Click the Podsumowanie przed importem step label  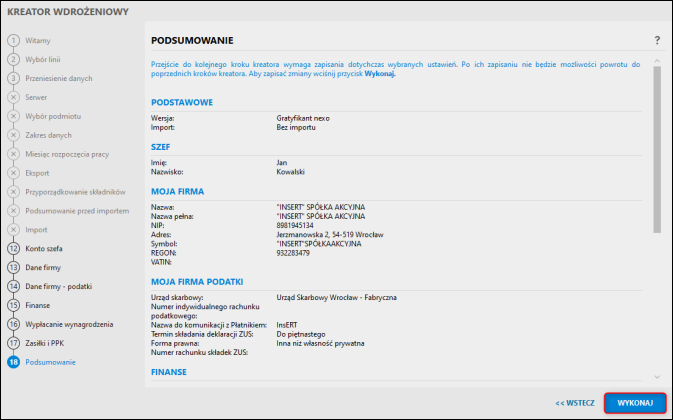pos(77,211)
